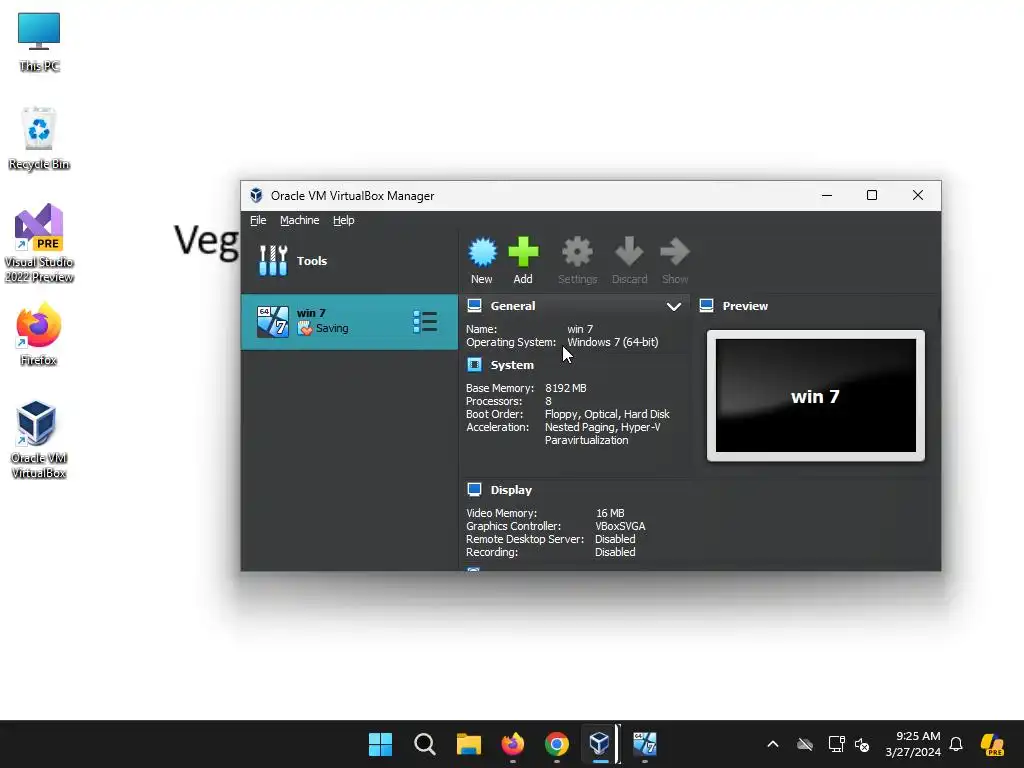Switch to win 7 VM taskbar icon
This screenshot has height=768, width=1024.
point(645,744)
